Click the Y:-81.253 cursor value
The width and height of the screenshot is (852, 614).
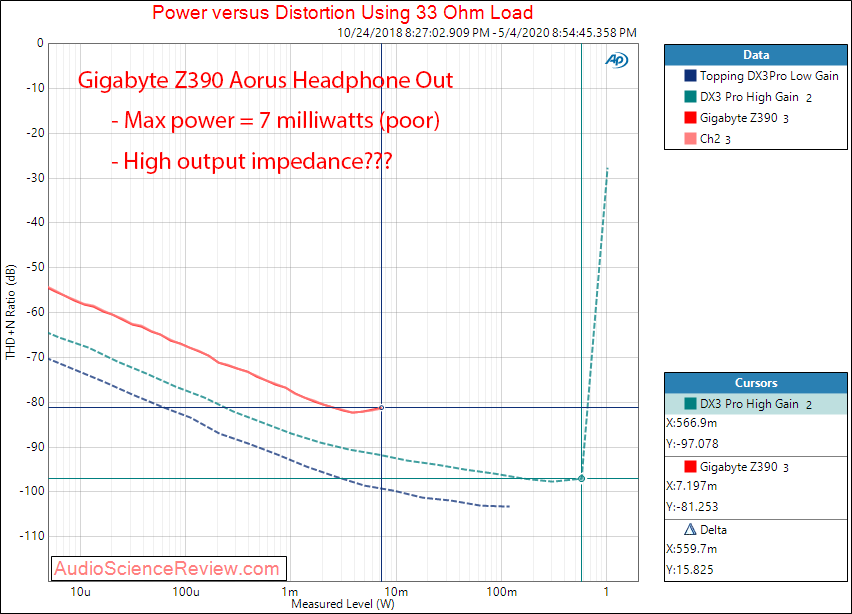tap(692, 506)
